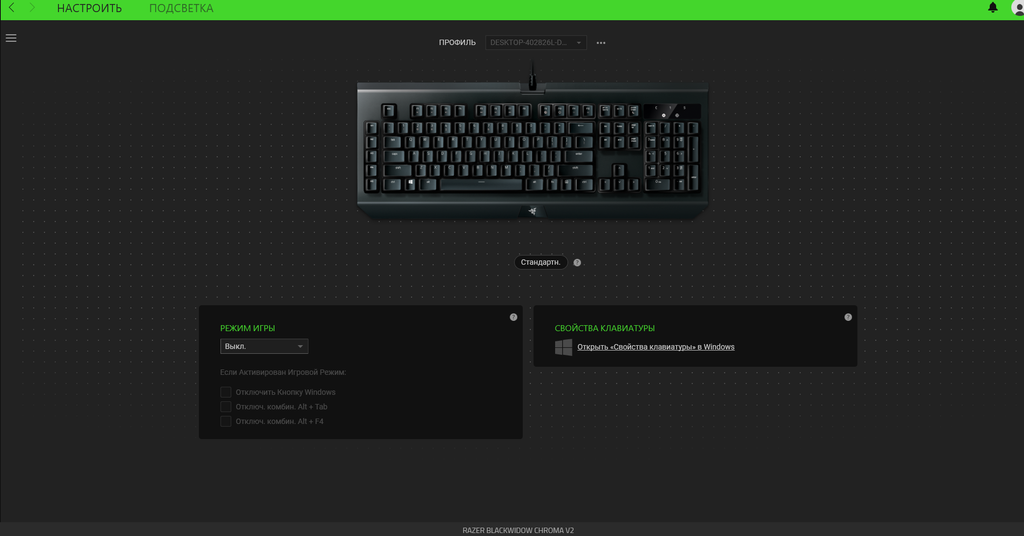Switch to the Настроить tab
The image size is (1024, 536).
coord(89,8)
